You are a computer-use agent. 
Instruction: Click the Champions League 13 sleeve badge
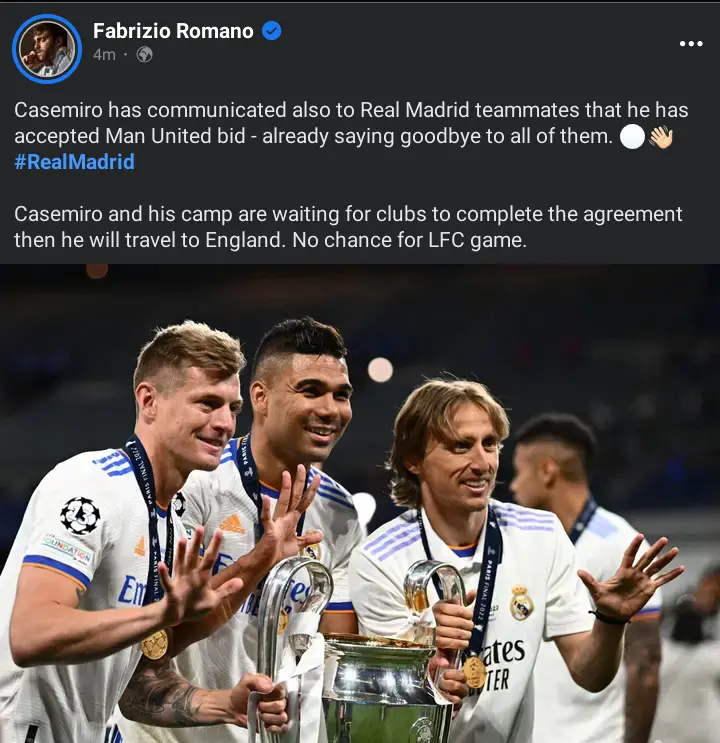[80, 516]
